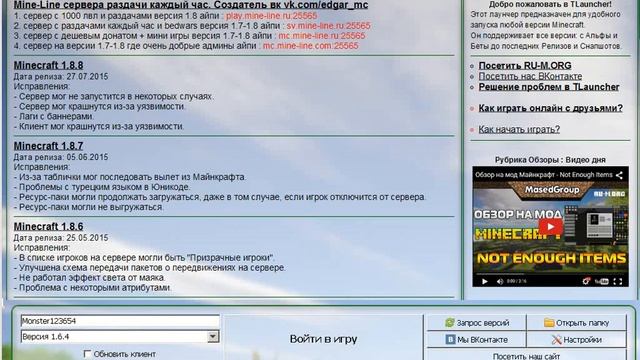Open the Настройки button
This screenshot has height=360, width=640.
[576, 340]
